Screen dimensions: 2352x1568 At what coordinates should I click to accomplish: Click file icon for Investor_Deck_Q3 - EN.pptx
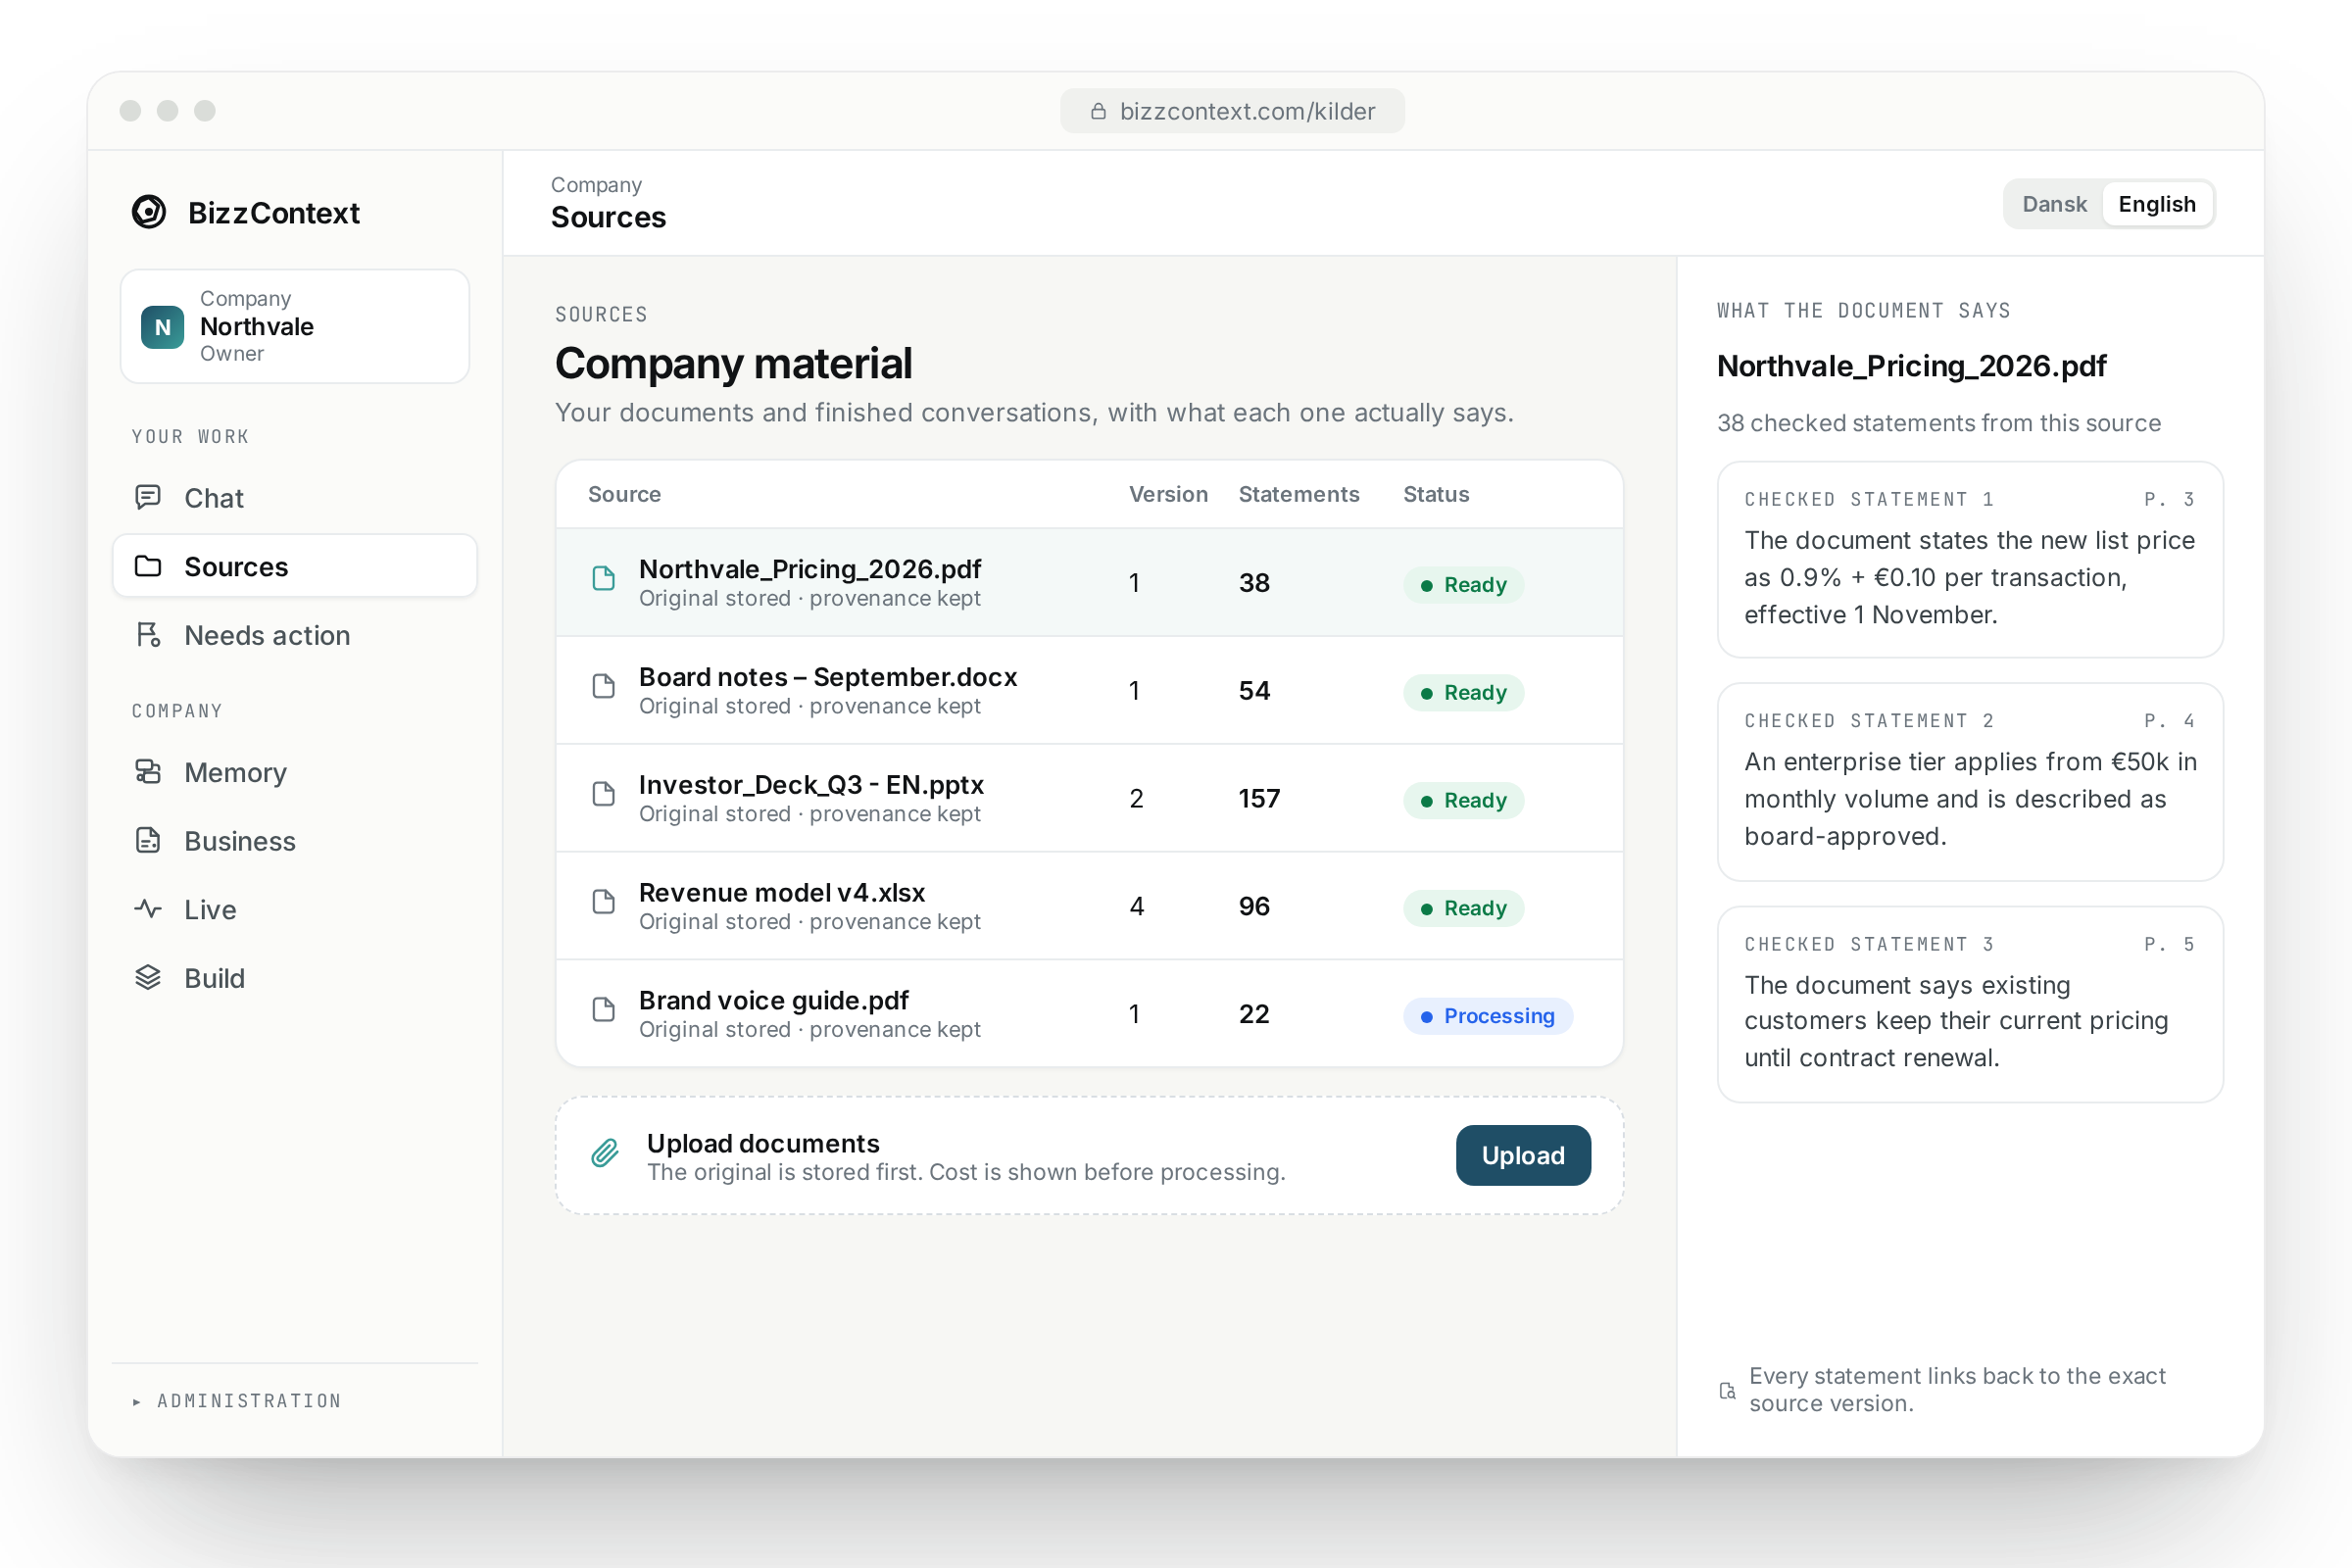pos(604,794)
